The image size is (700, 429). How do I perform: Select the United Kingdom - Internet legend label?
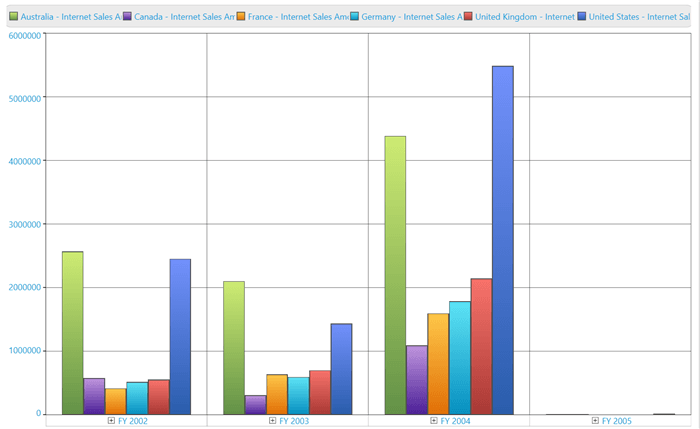click(525, 17)
